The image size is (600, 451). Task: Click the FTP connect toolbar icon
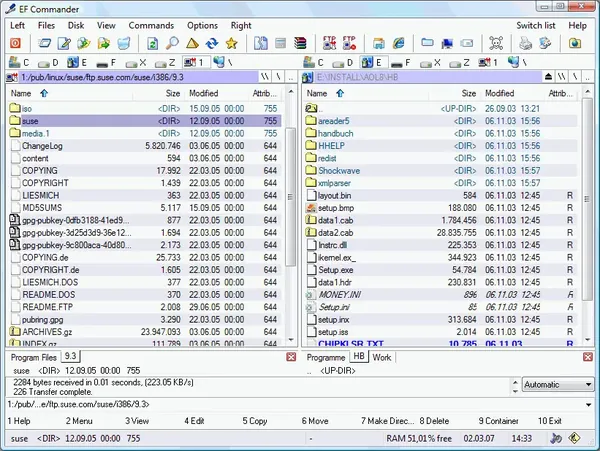tap(329, 43)
